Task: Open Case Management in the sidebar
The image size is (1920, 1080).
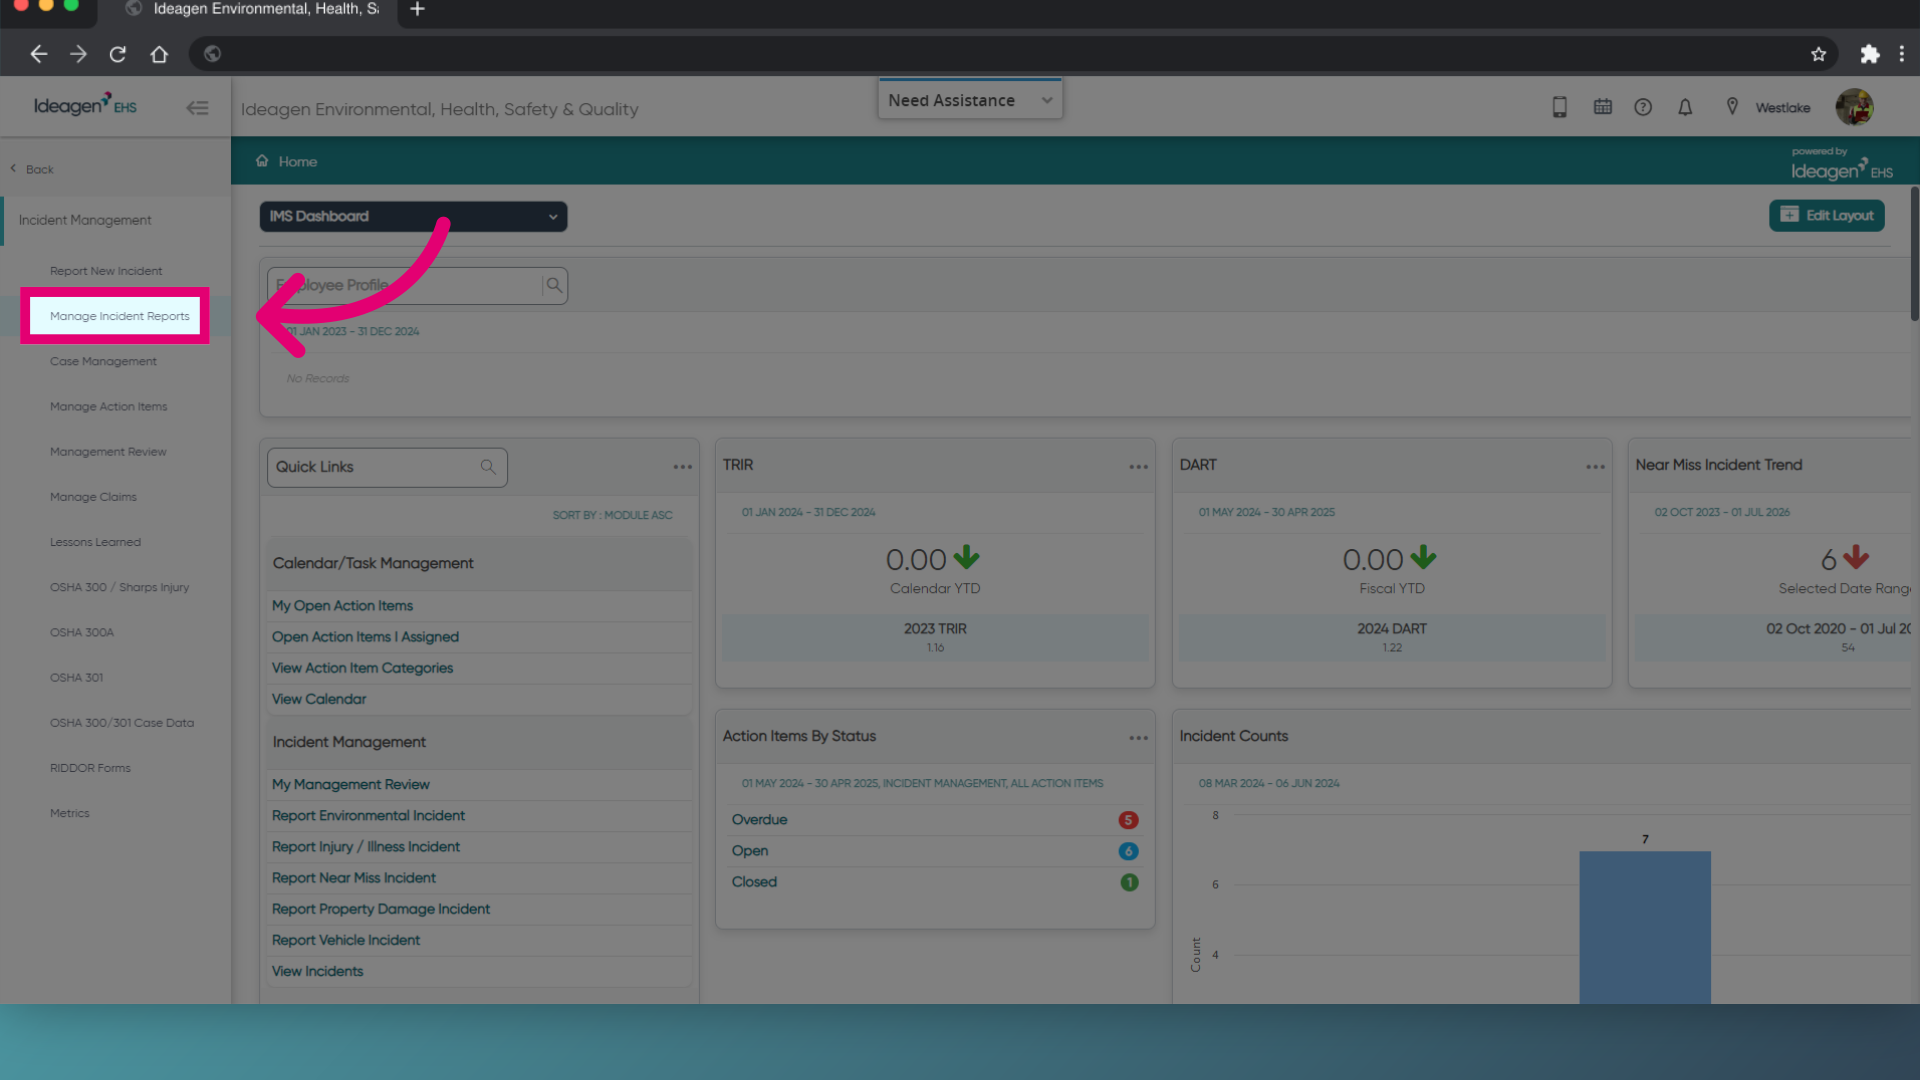Action: 103,361
